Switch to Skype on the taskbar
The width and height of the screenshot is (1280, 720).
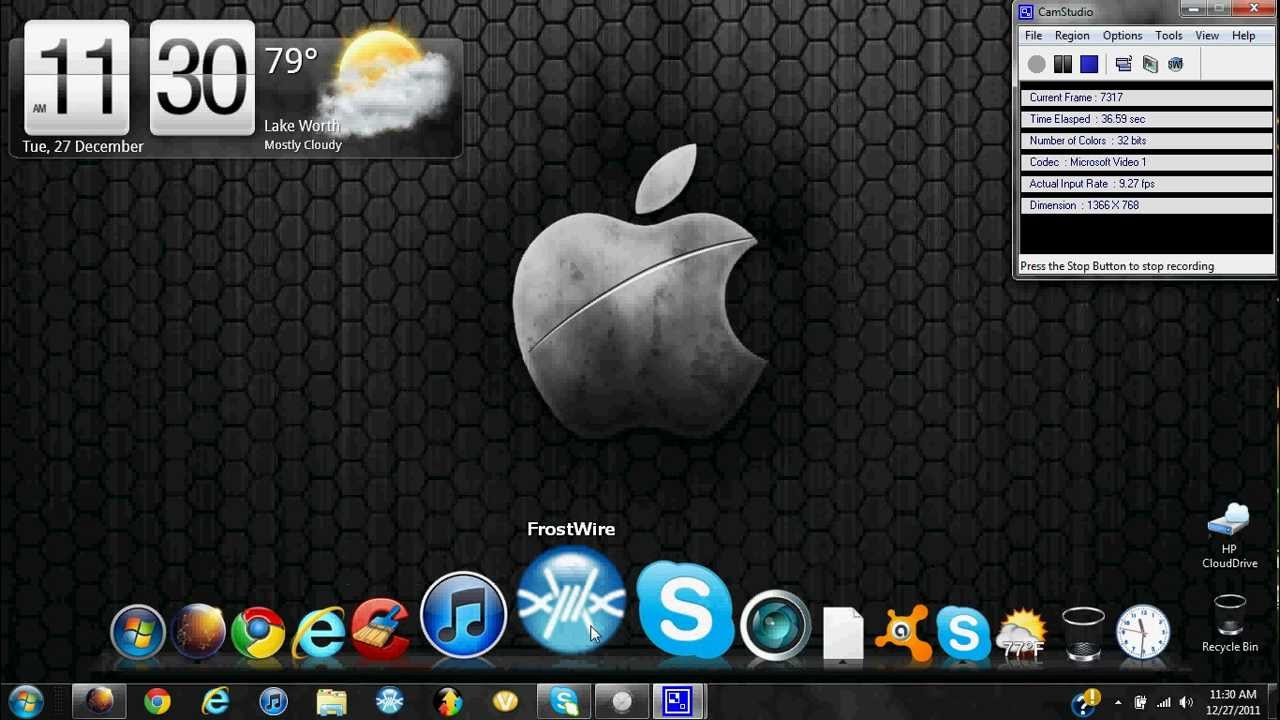point(564,702)
